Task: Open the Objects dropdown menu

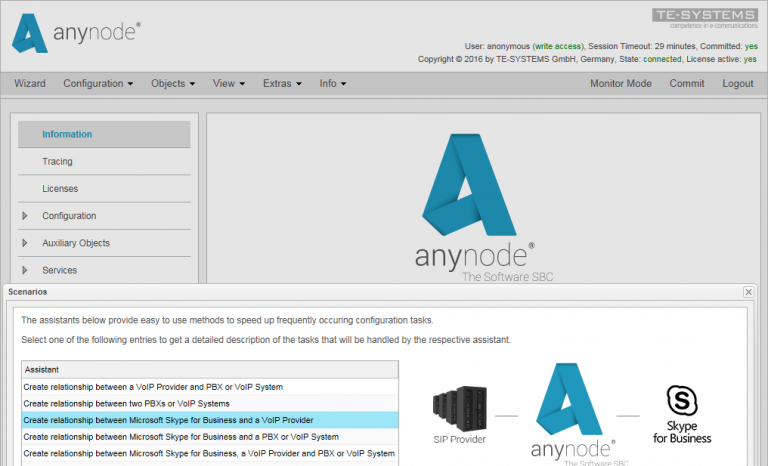Action: pyautogui.click(x=173, y=83)
